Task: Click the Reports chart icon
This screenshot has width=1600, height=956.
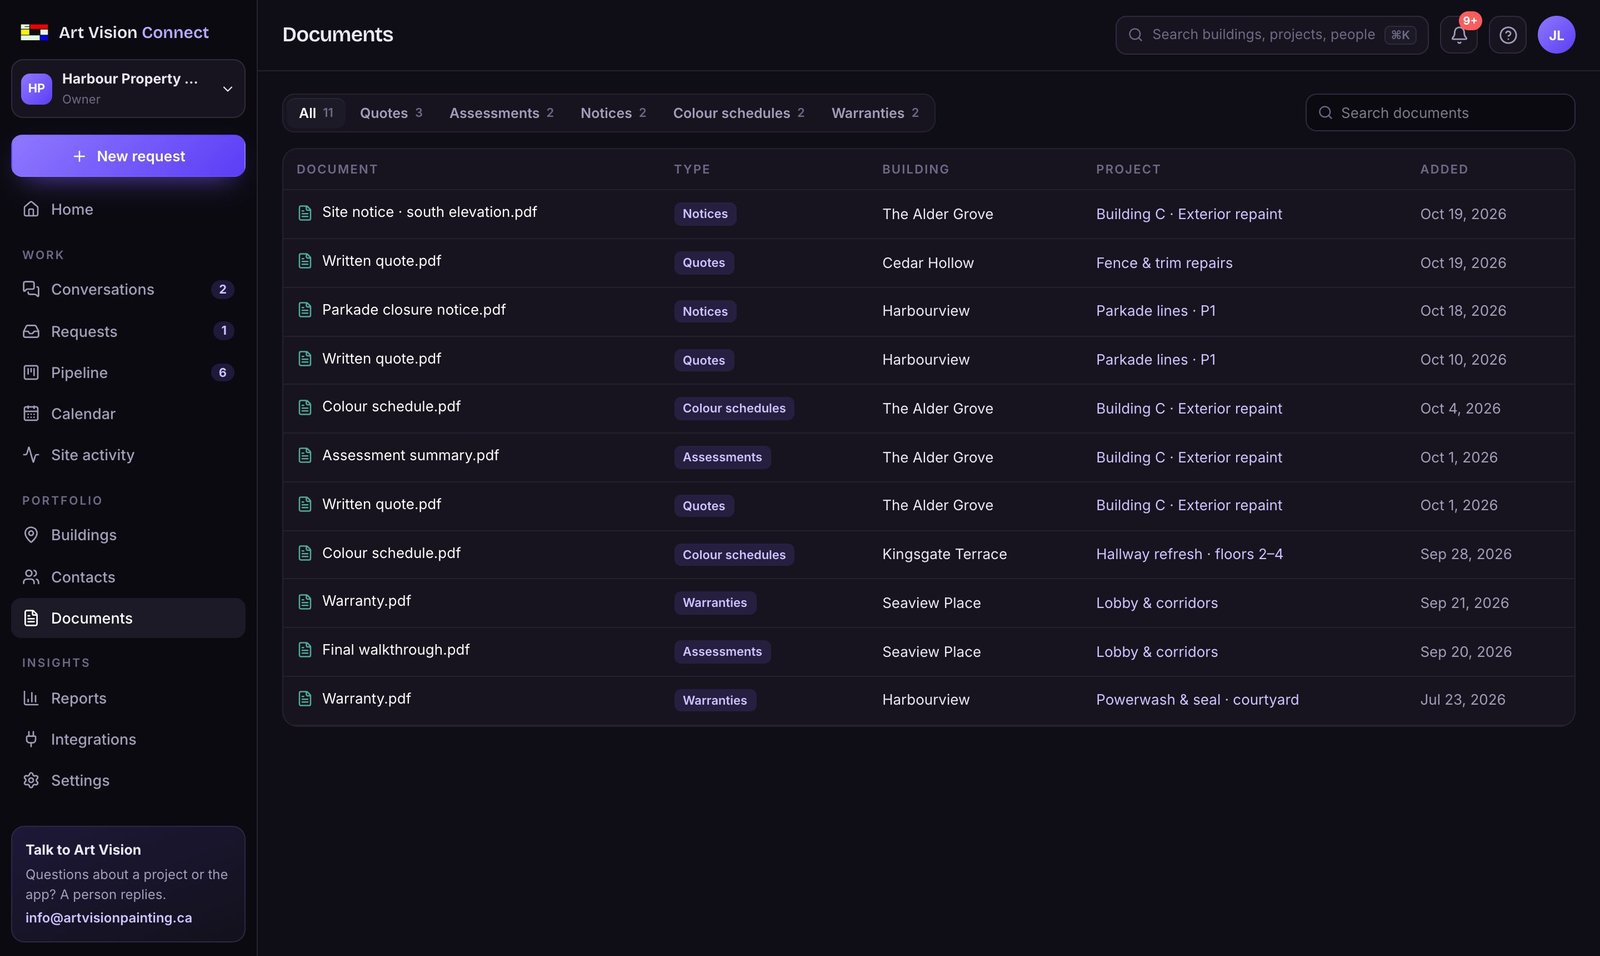Action: 31,698
